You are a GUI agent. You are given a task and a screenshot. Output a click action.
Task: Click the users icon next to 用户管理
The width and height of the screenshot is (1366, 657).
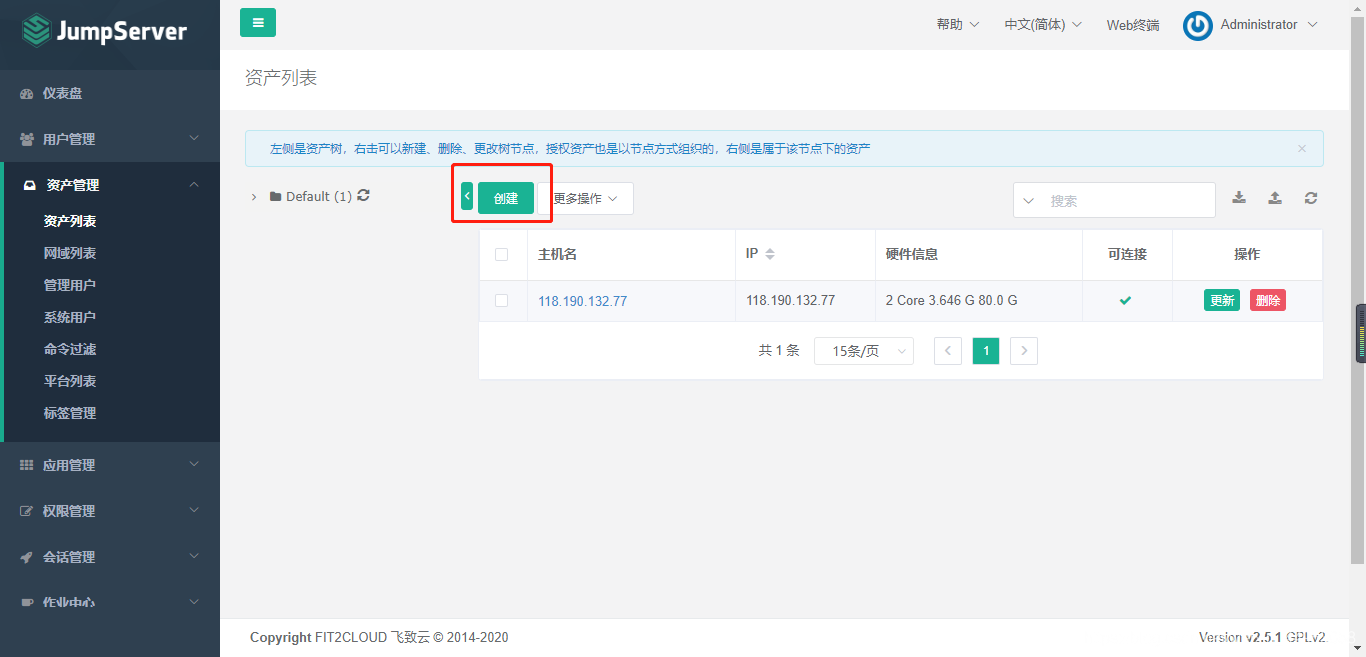pos(28,139)
